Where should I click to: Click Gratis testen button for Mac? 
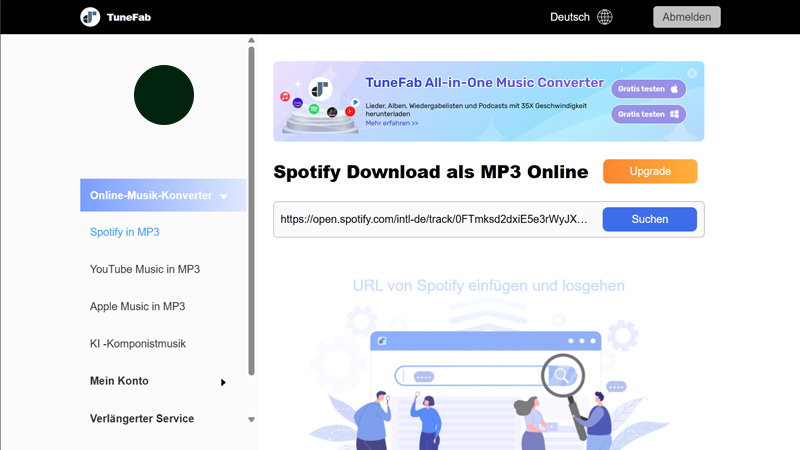(648, 89)
